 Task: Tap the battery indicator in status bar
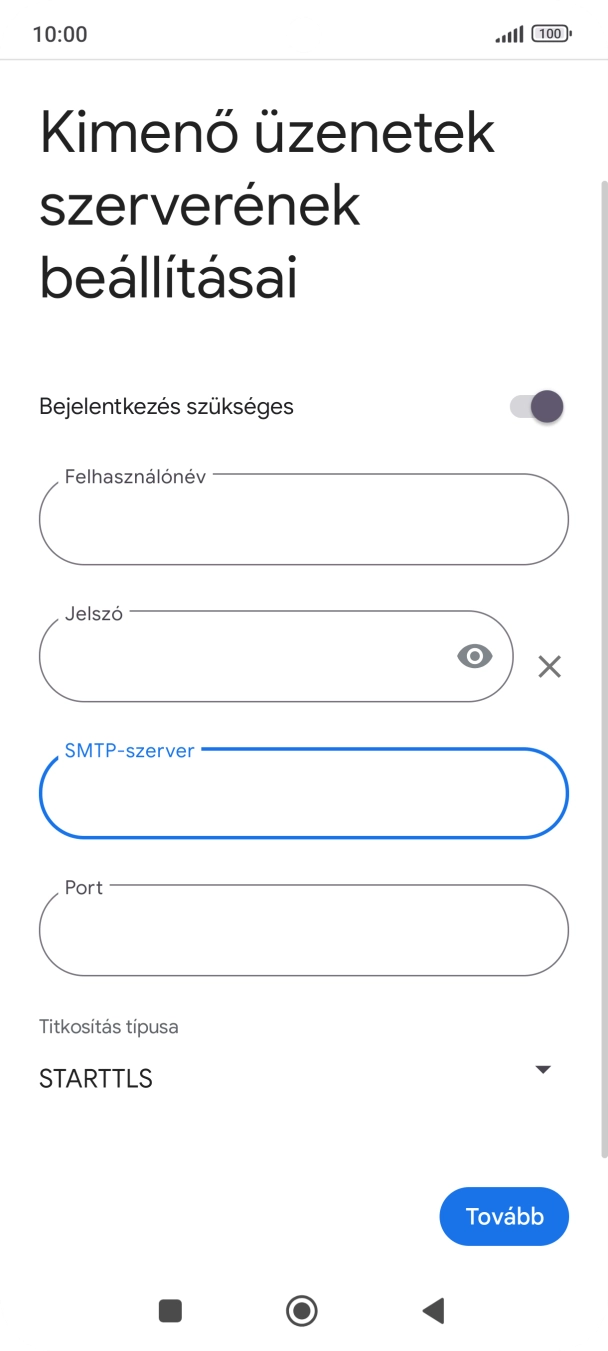[551, 34]
